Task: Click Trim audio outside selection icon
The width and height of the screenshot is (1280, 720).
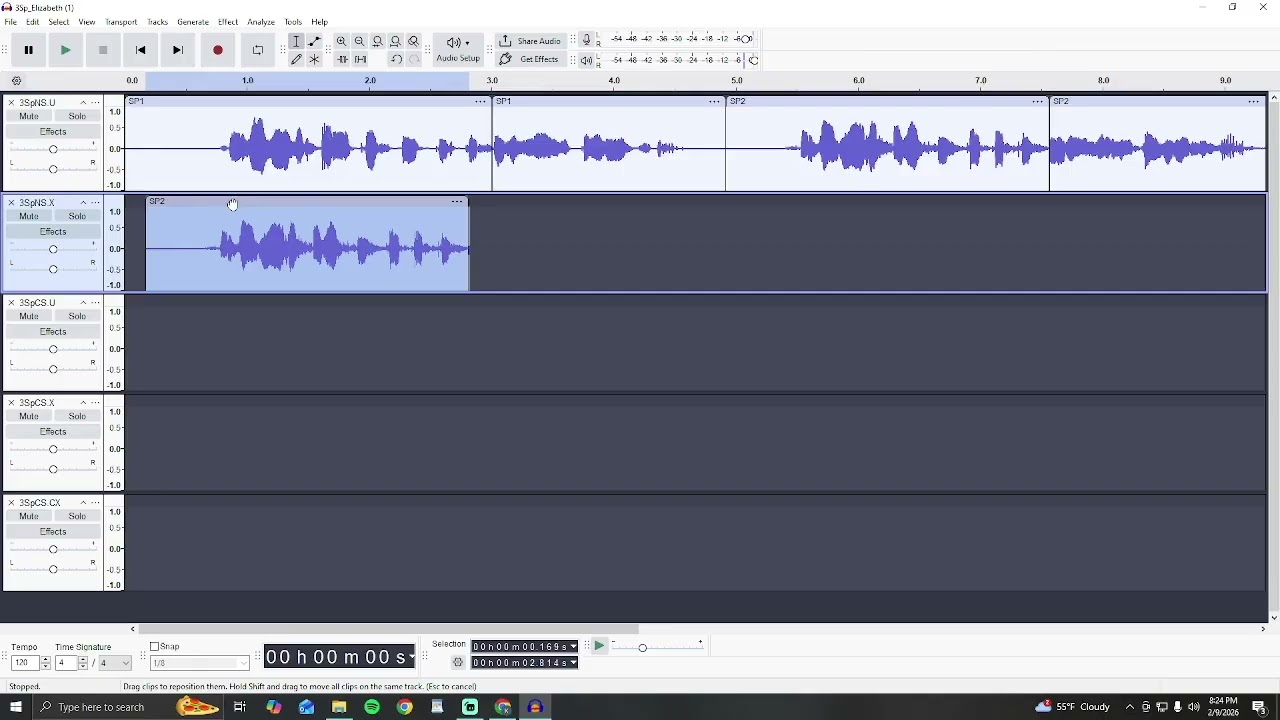Action: 343,60
